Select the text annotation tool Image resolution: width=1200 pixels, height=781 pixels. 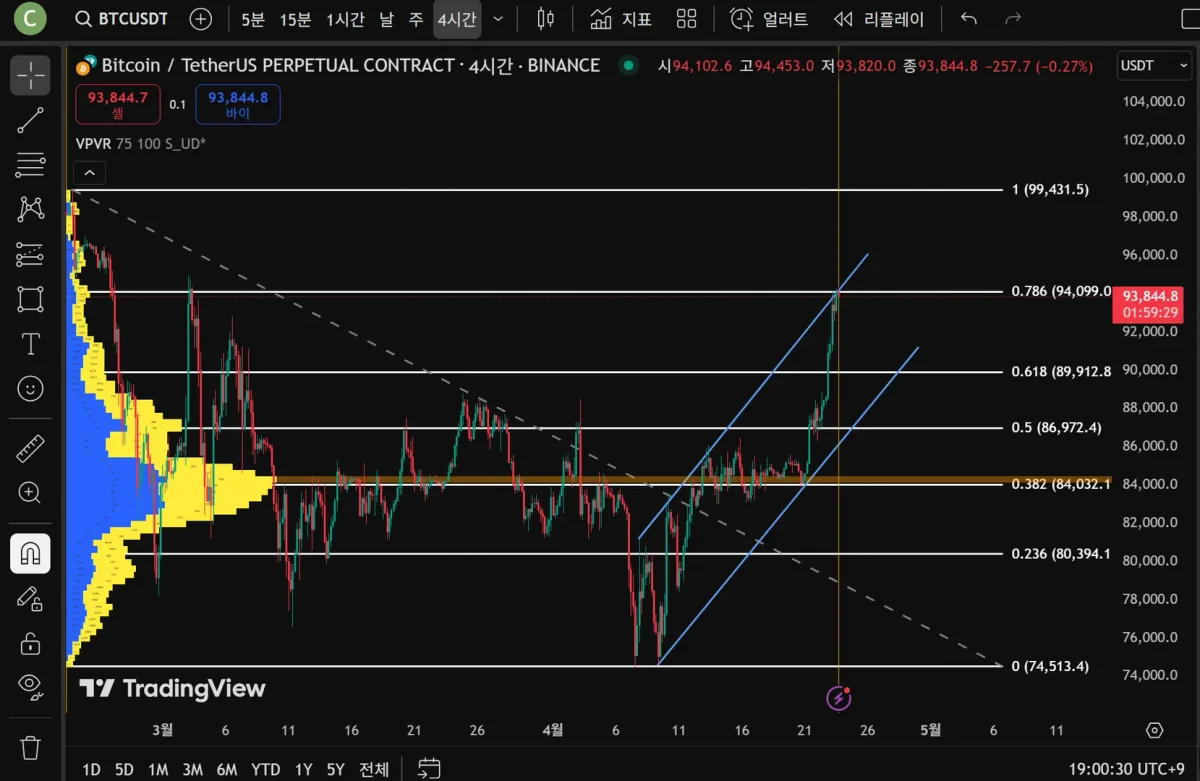tap(30, 344)
